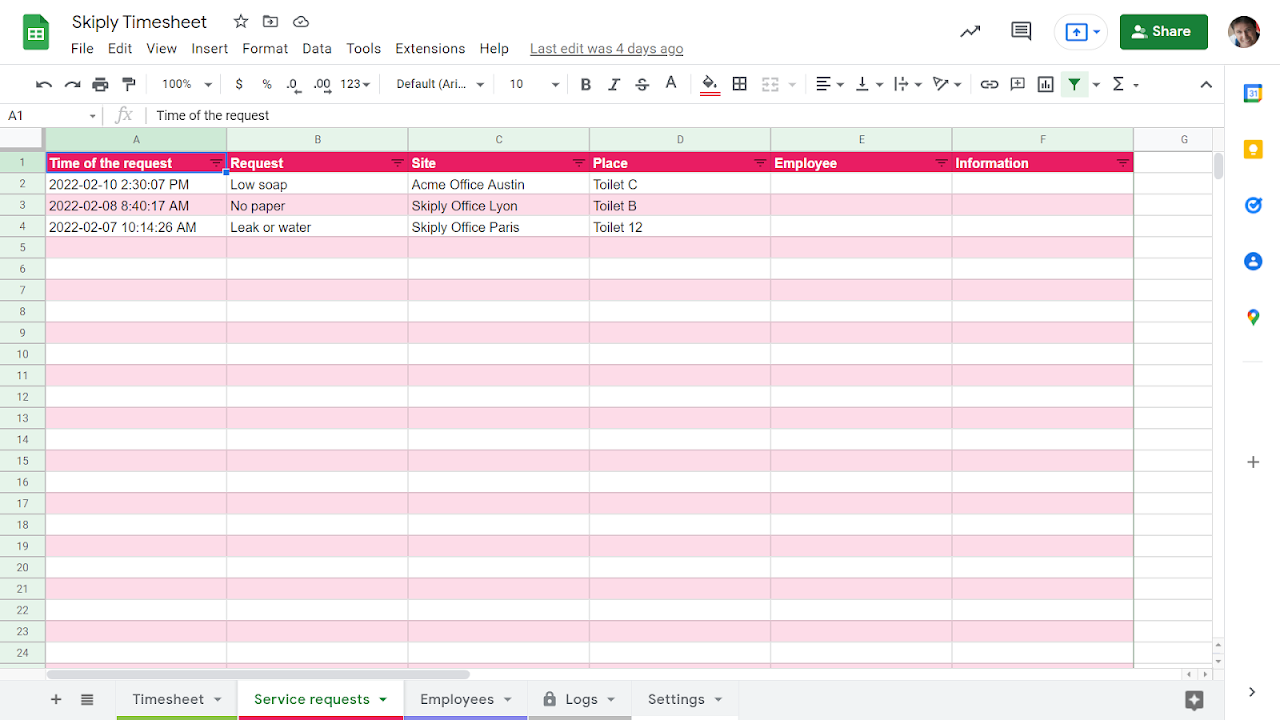
Task: Click the green Share button
Action: 1164,32
